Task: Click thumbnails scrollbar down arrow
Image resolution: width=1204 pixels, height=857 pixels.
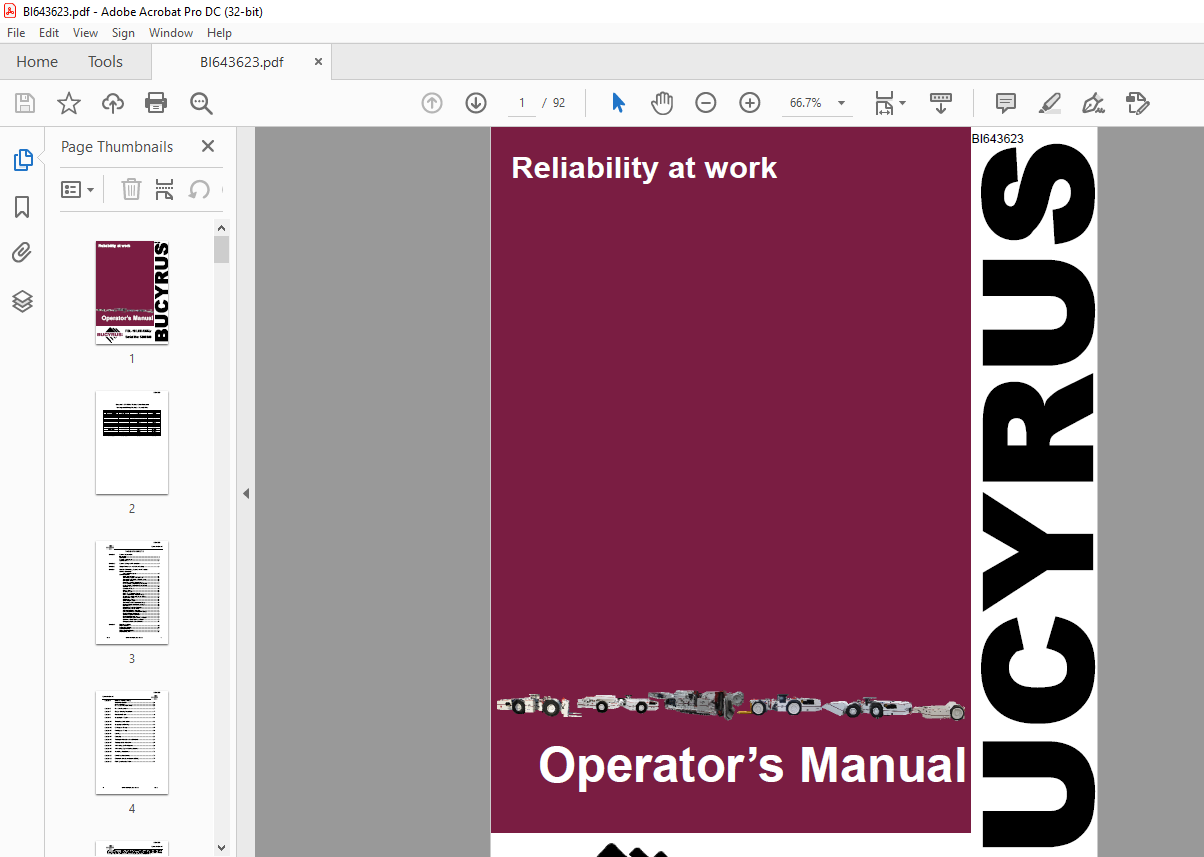Action: (x=222, y=848)
